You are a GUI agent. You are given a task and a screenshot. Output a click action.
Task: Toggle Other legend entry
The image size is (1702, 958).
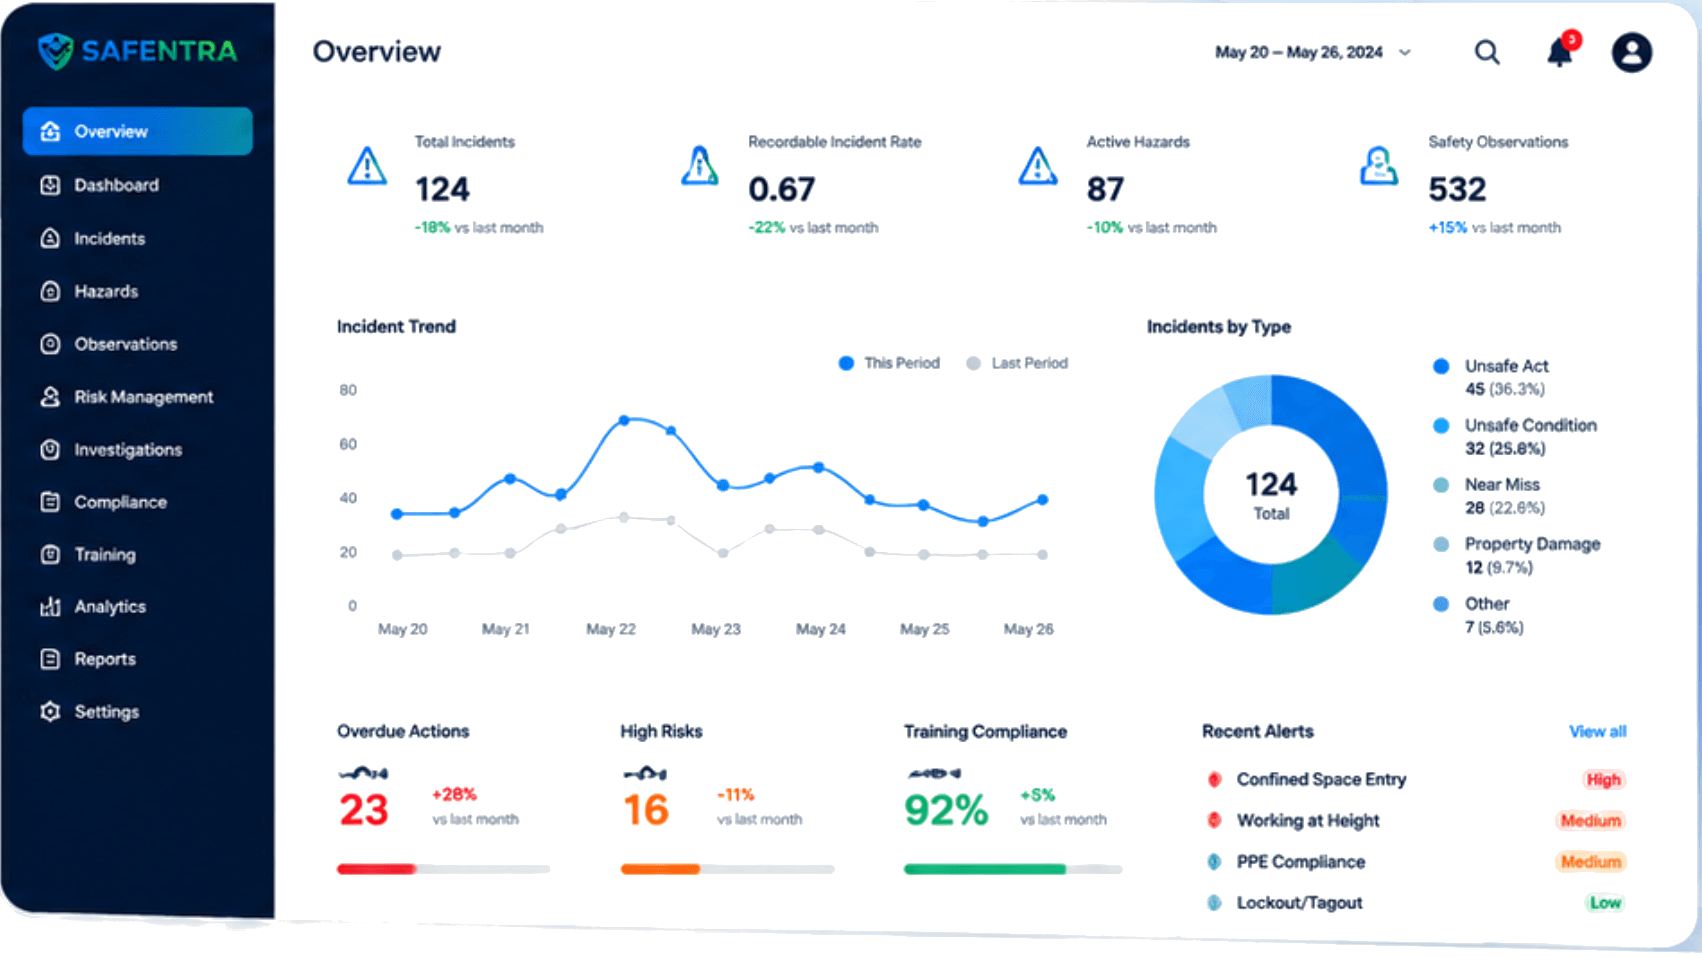pos(1478,615)
